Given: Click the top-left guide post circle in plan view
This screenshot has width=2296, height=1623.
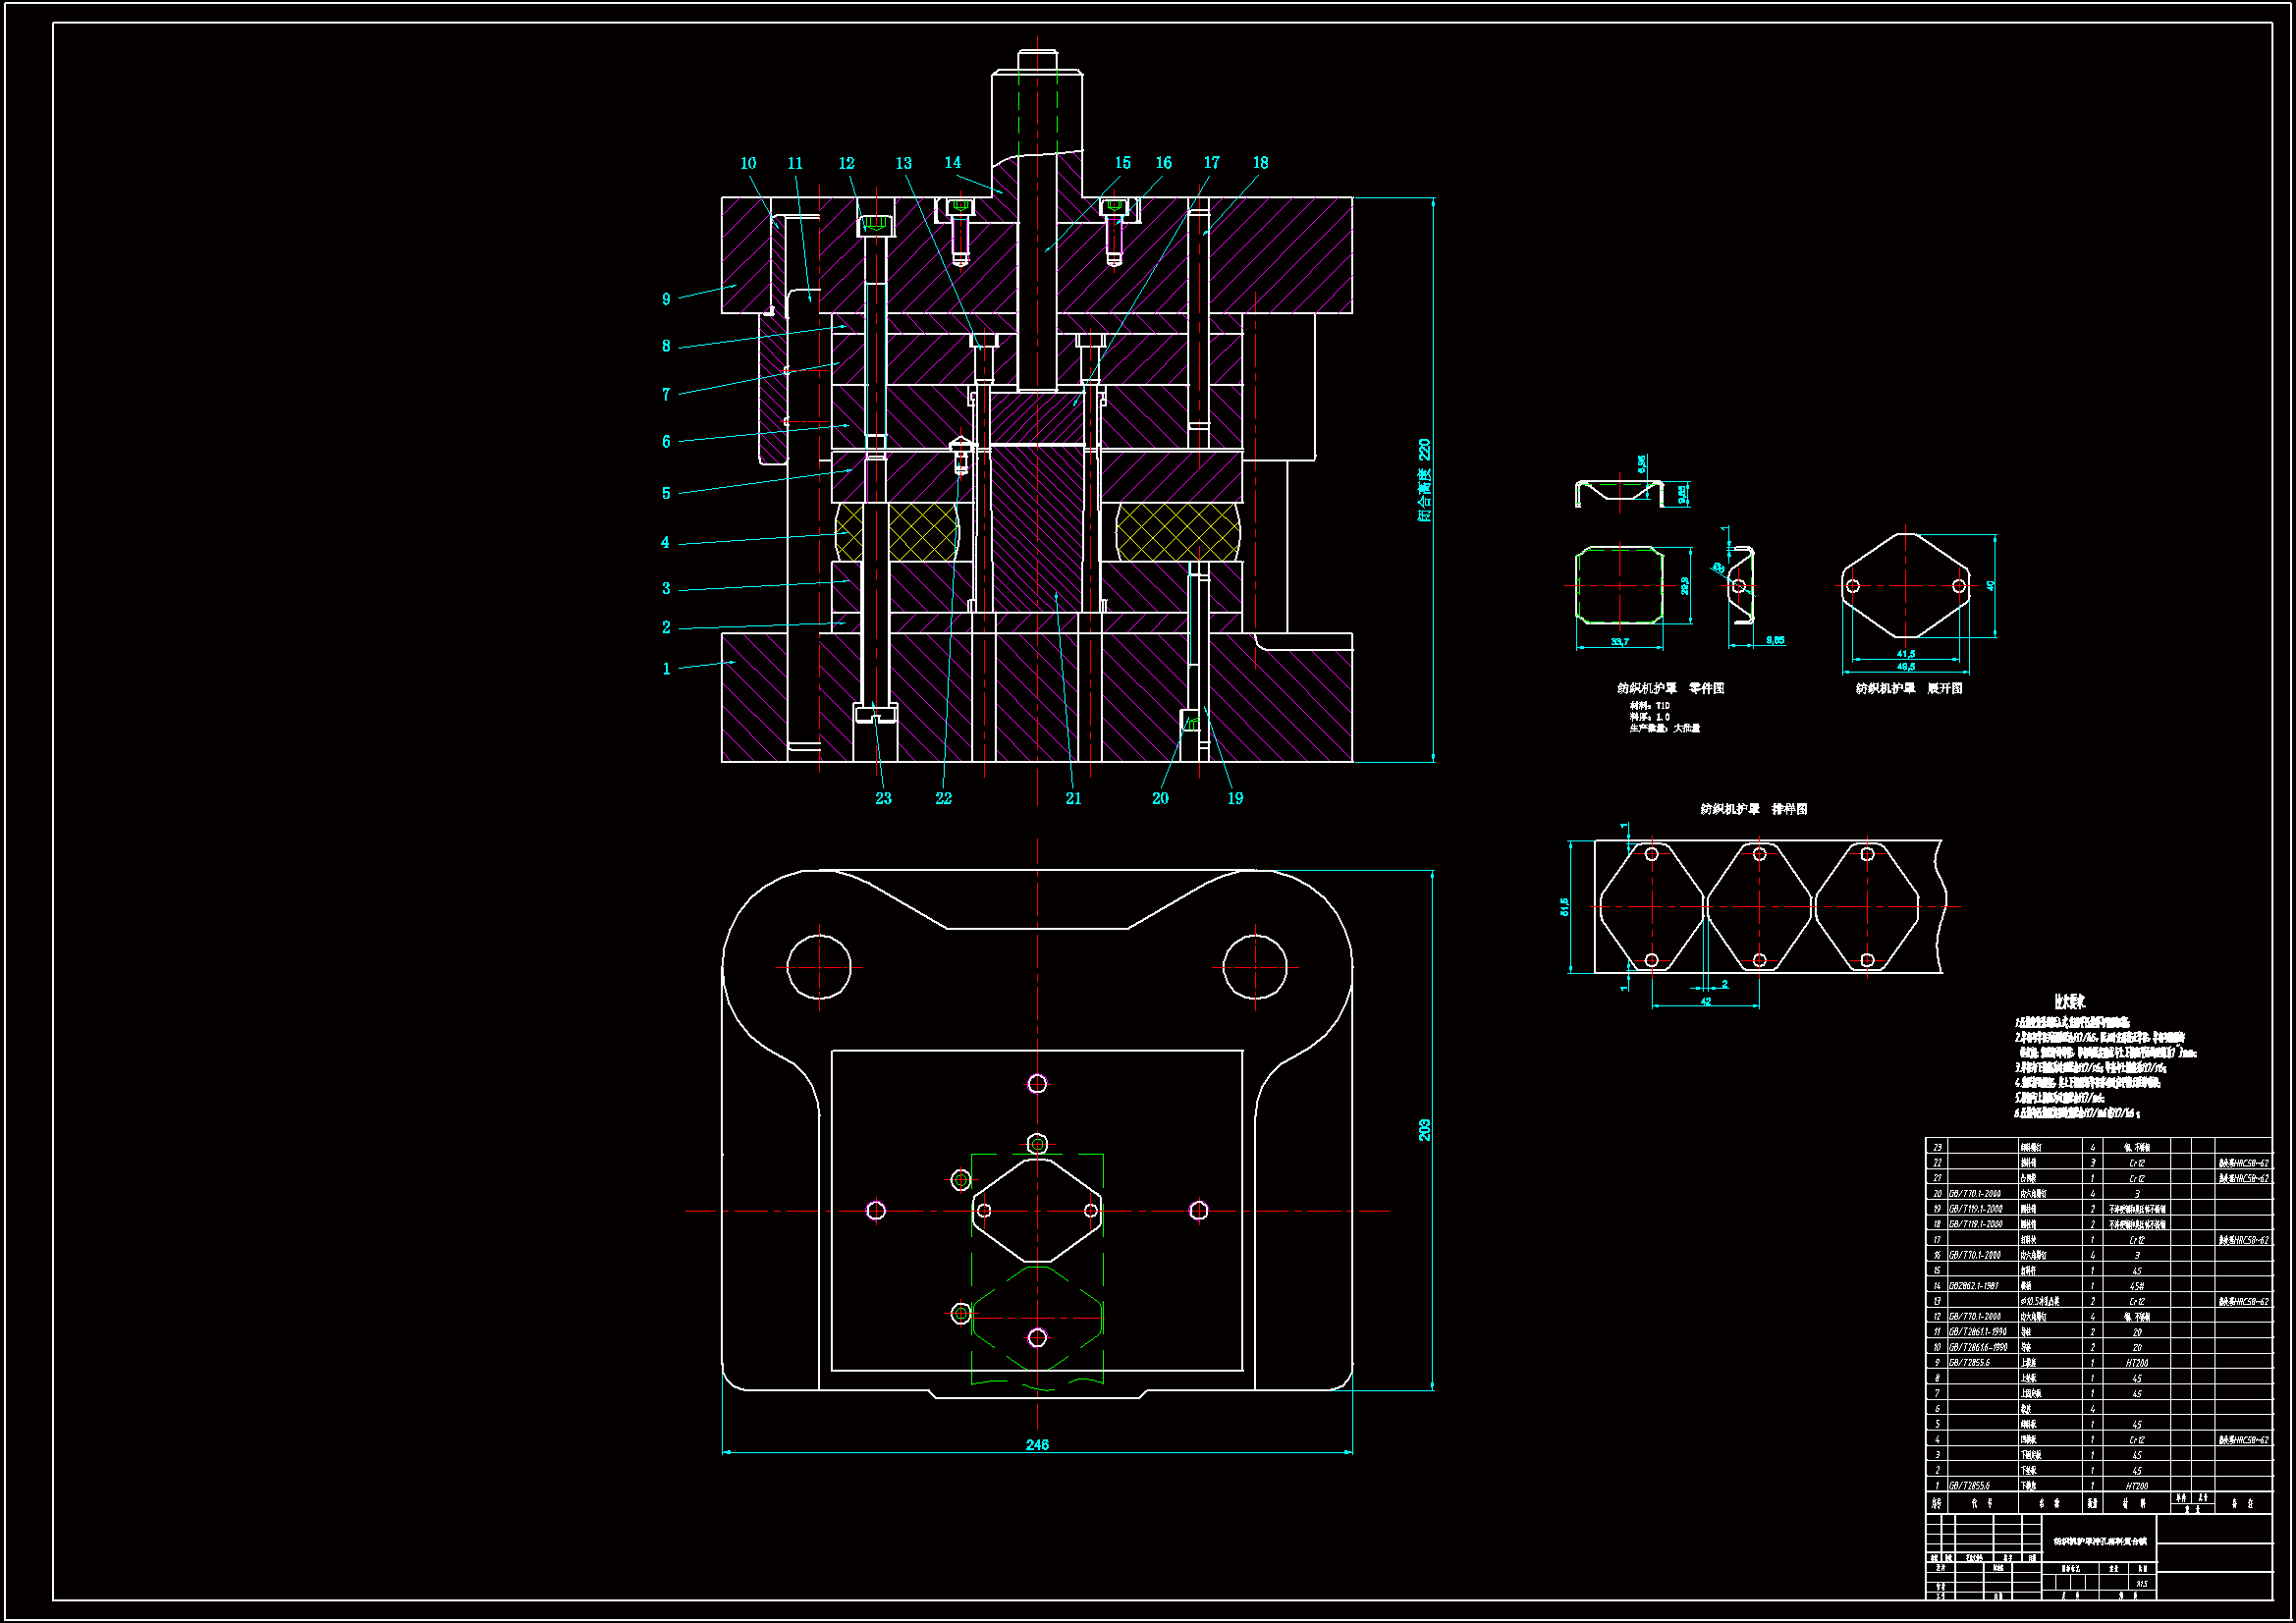Looking at the screenshot, I should point(819,967).
